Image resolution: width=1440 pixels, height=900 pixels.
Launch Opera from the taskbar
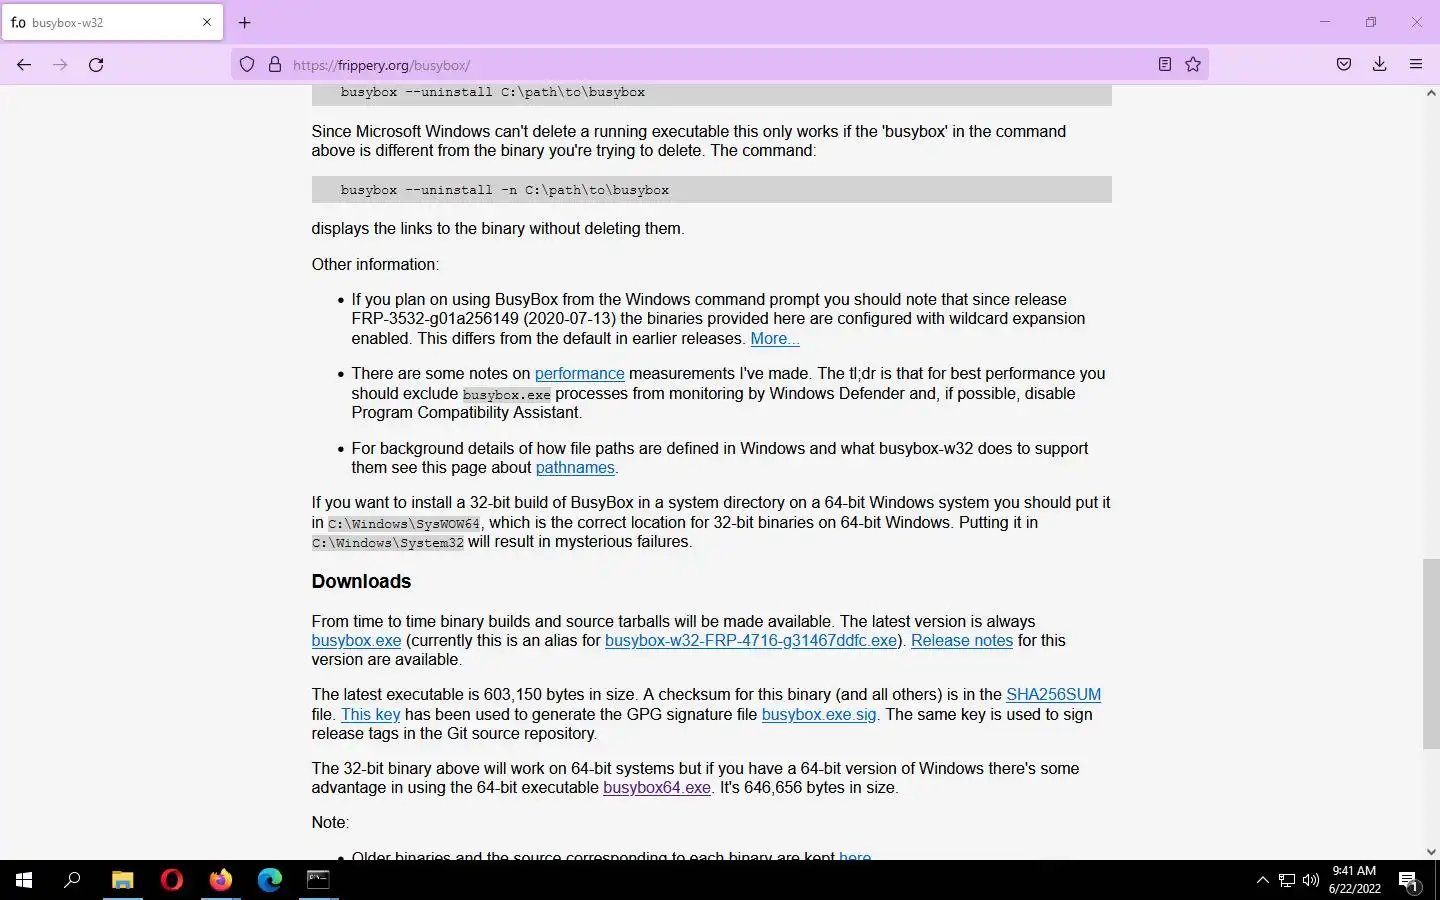(172, 880)
